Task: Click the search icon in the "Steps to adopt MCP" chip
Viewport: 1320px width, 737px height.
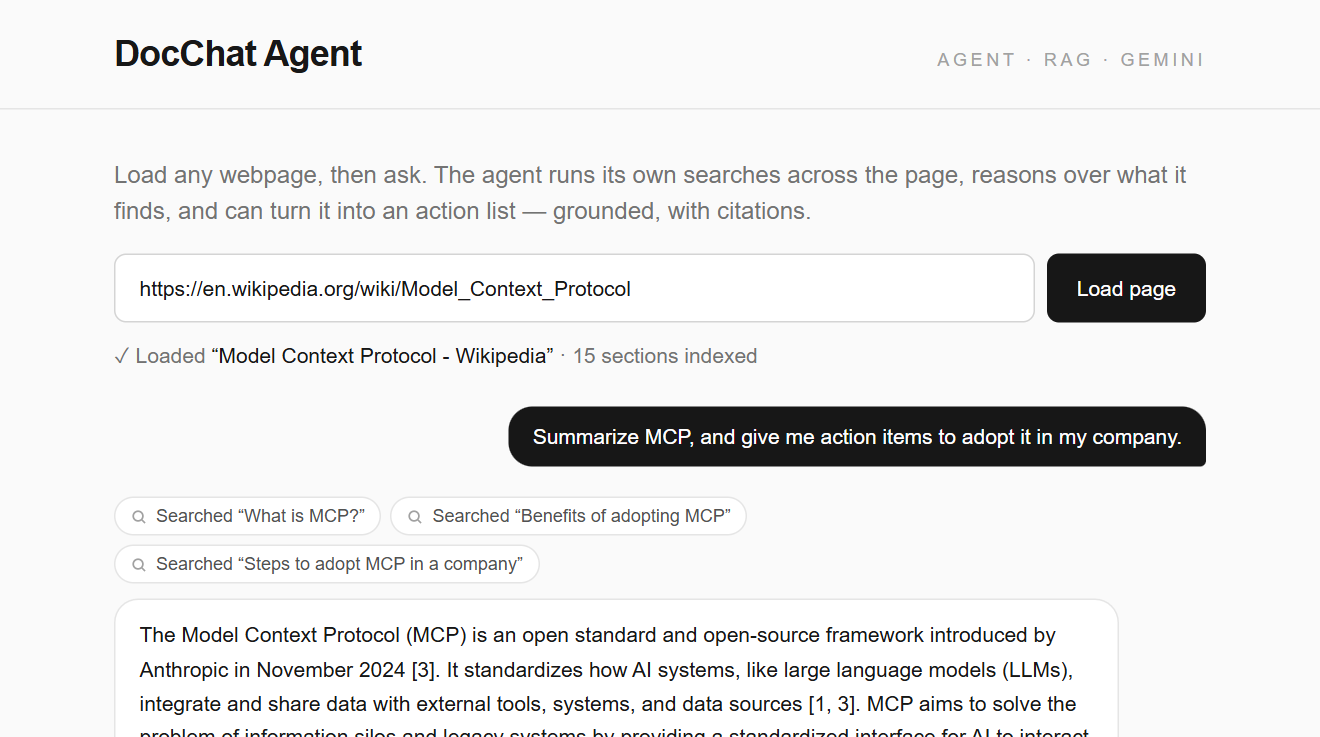Action: point(139,565)
